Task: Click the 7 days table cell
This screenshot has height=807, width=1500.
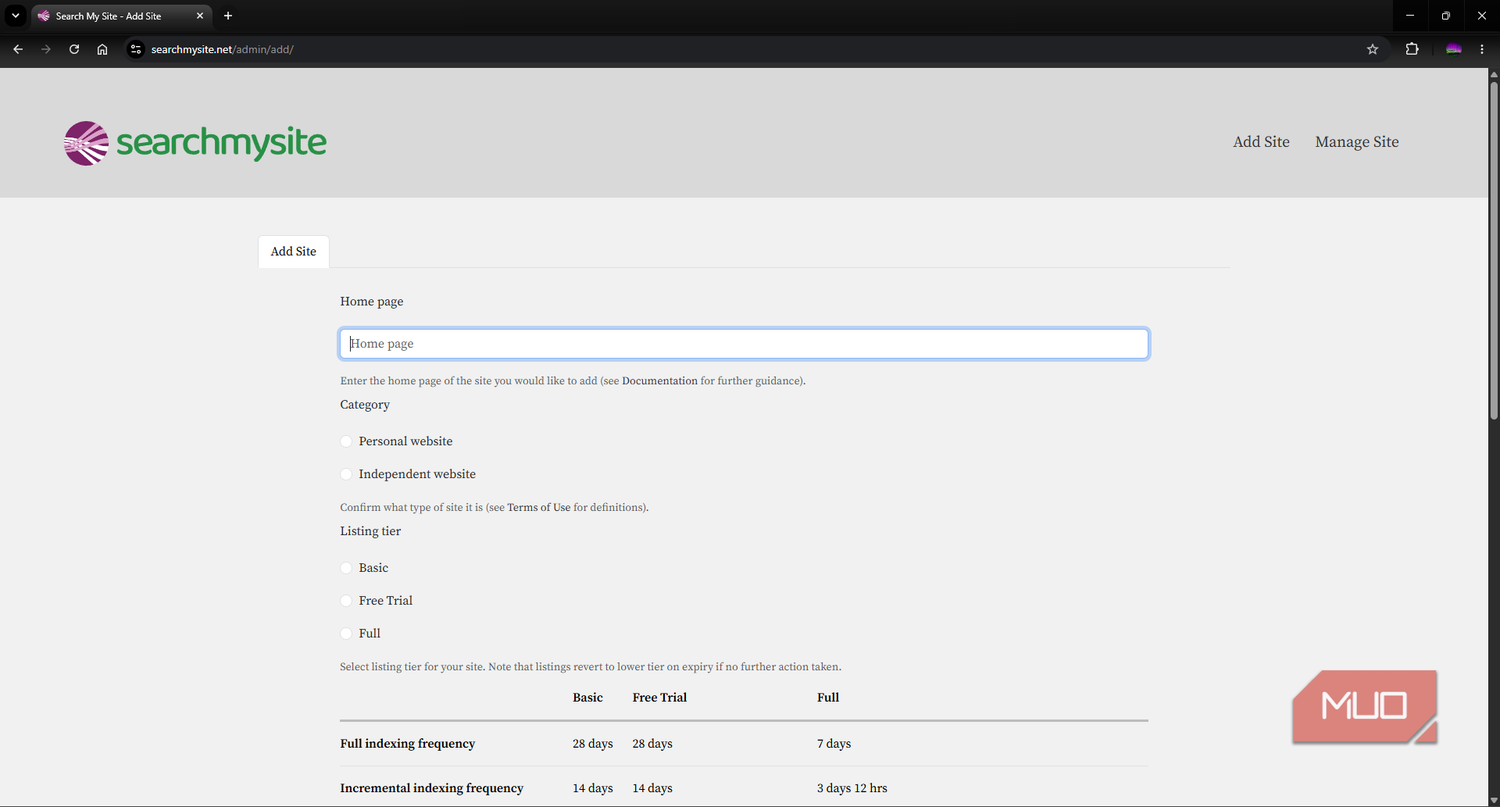Action: (x=834, y=744)
